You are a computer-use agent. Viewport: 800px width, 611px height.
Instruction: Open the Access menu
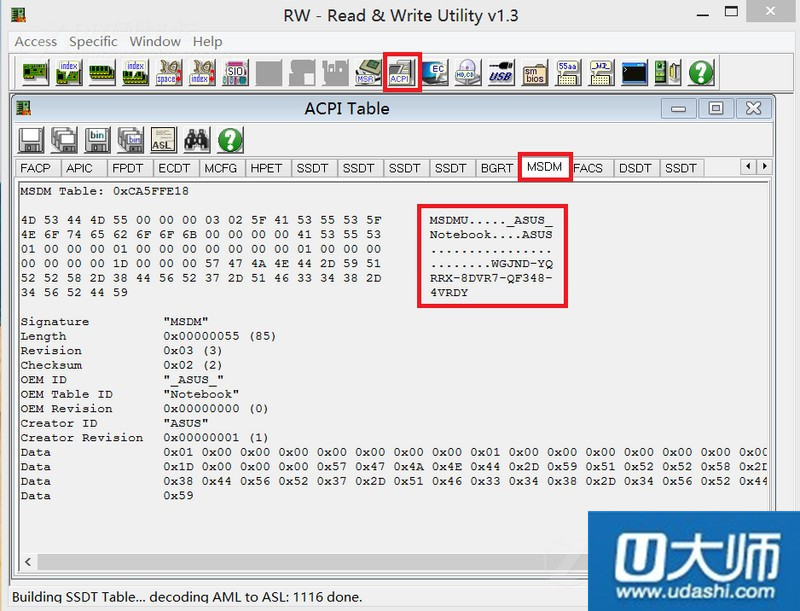click(36, 41)
